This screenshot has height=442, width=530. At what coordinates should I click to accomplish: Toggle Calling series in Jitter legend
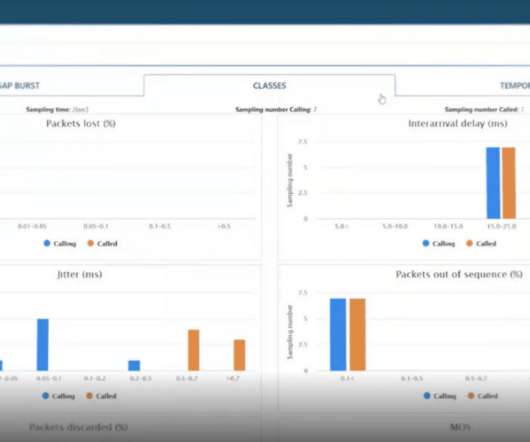pos(58,396)
